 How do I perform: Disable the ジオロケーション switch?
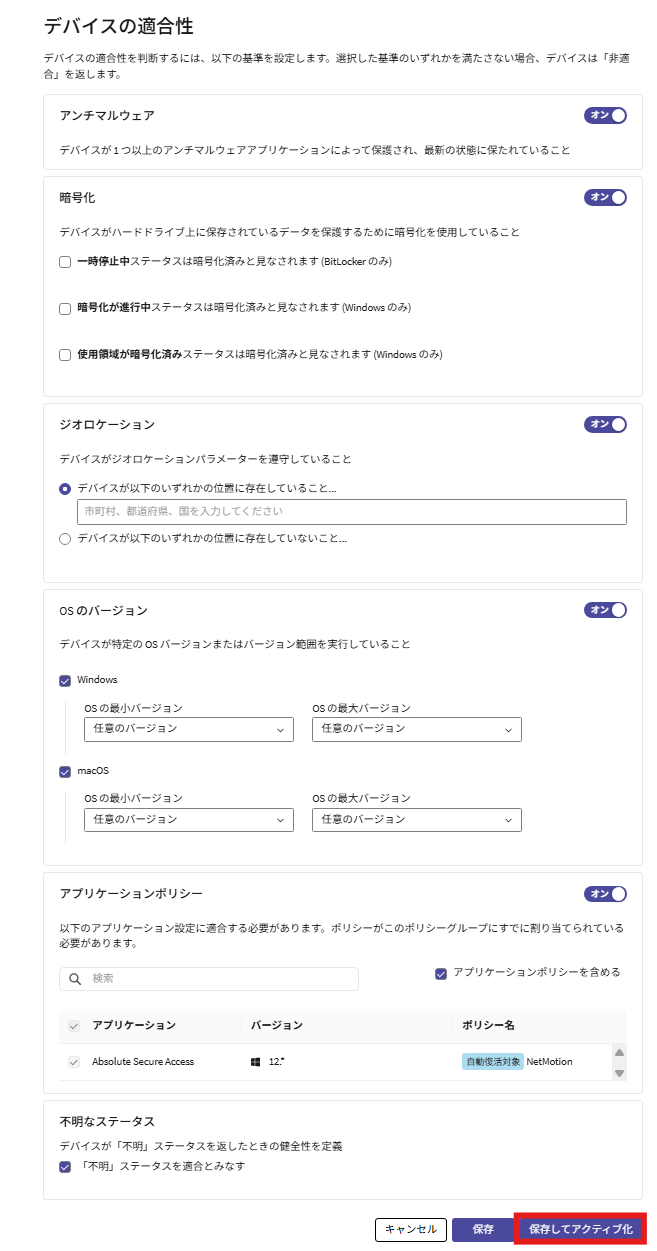pyautogui.click(x=605, y=424)
